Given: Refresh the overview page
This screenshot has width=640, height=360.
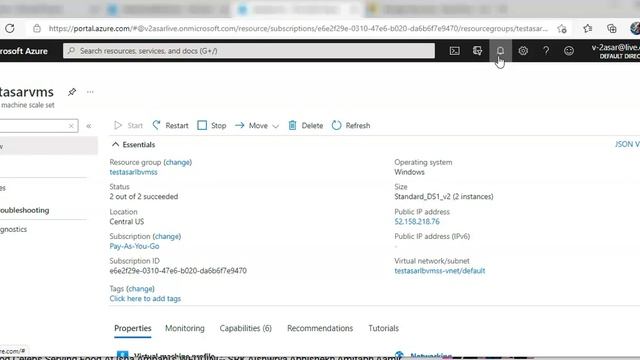Looking at the screenshot, I should (x=351, y=125).
